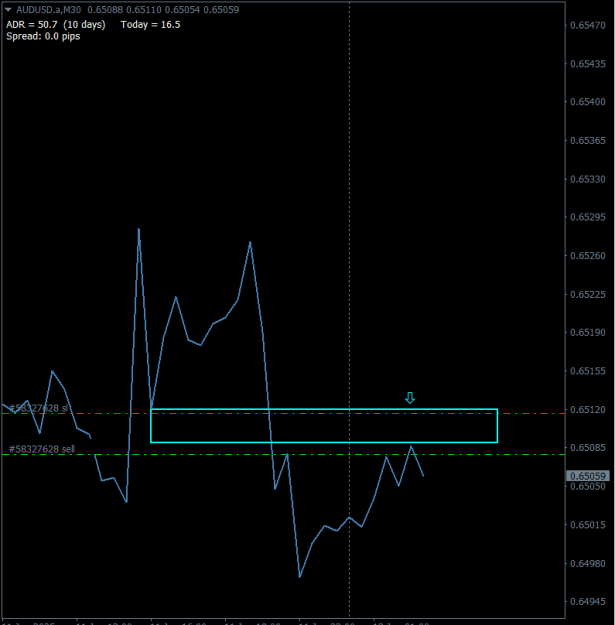Screen dimensions: 615x625
Task: Click price scale value 0.64980
Action: tap(587, 564)
